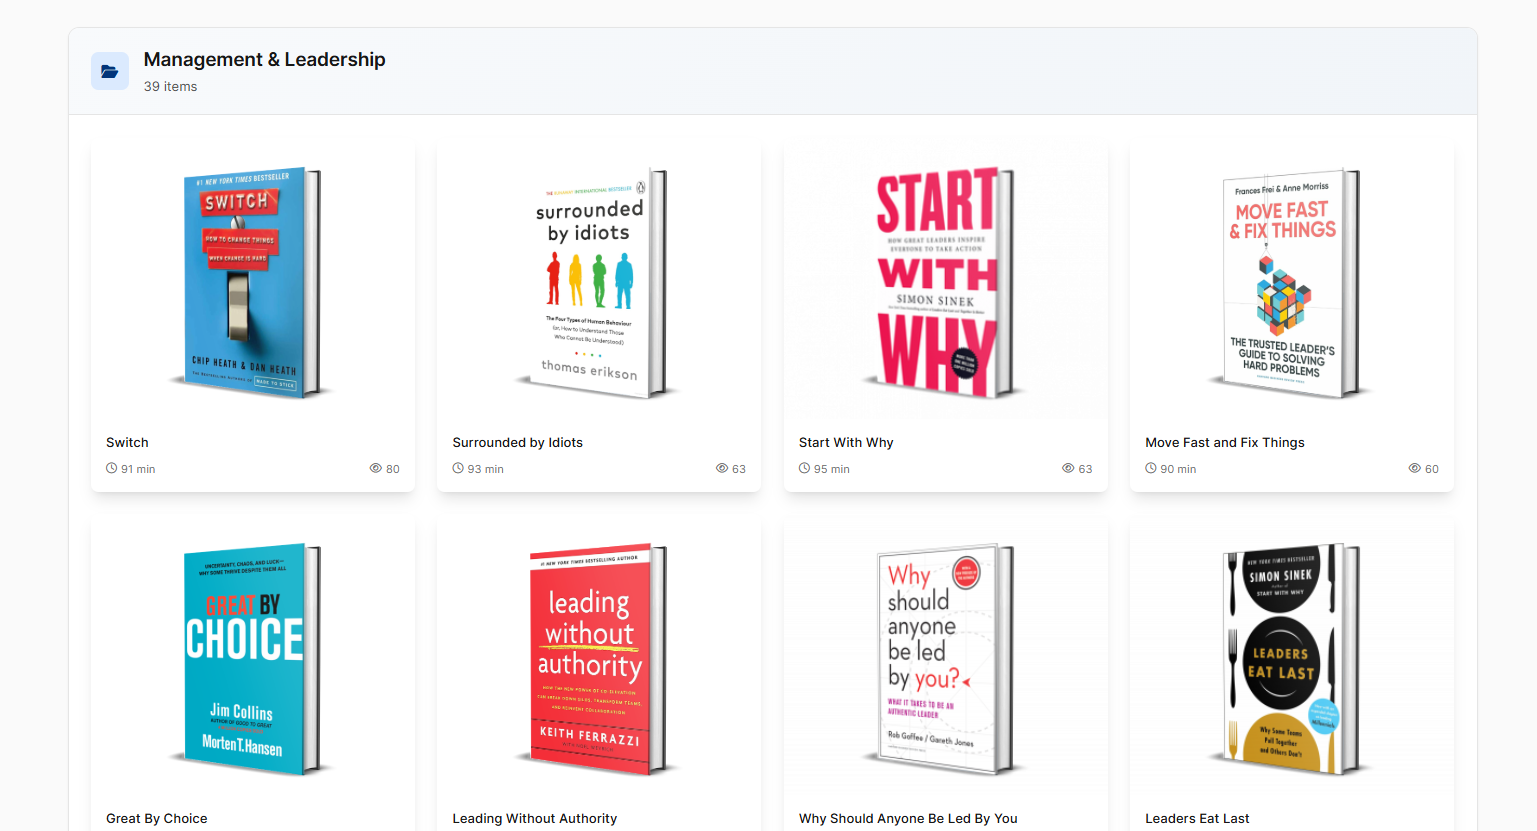Image resolution: width=1537 pixels, height=831 pixels.
Task: Click the 80 view count on Switch
Action: (393, 469)
